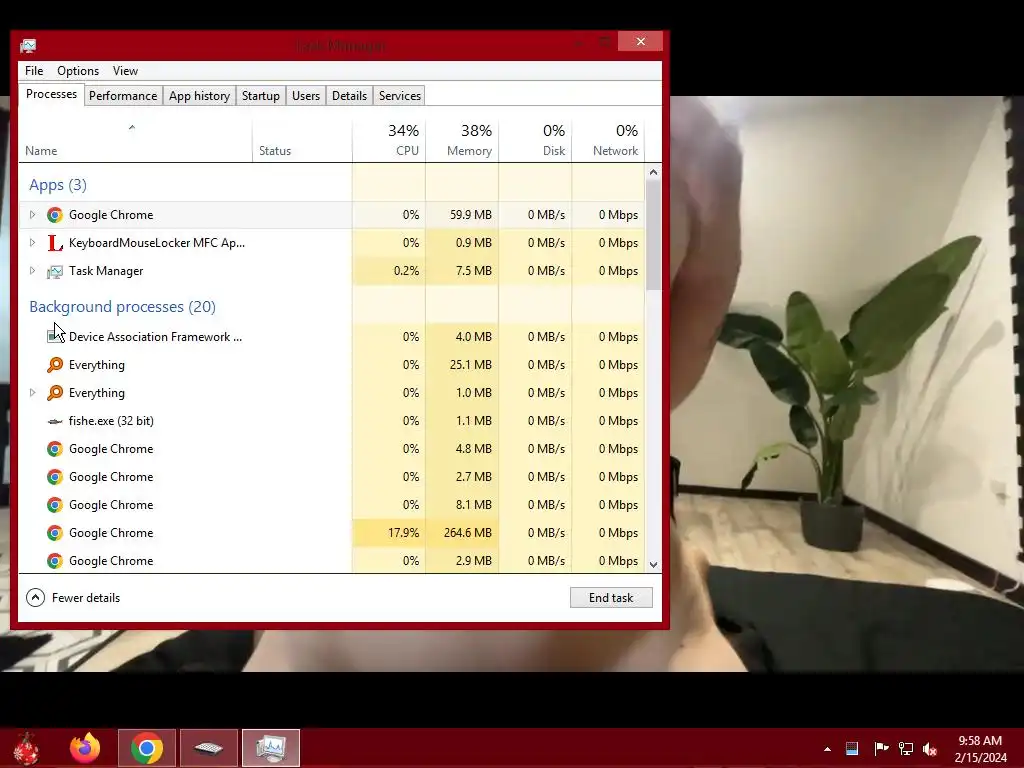Switch to the Services tab
This screenshot has height=768, width=1024.
(x=400, y=95)
